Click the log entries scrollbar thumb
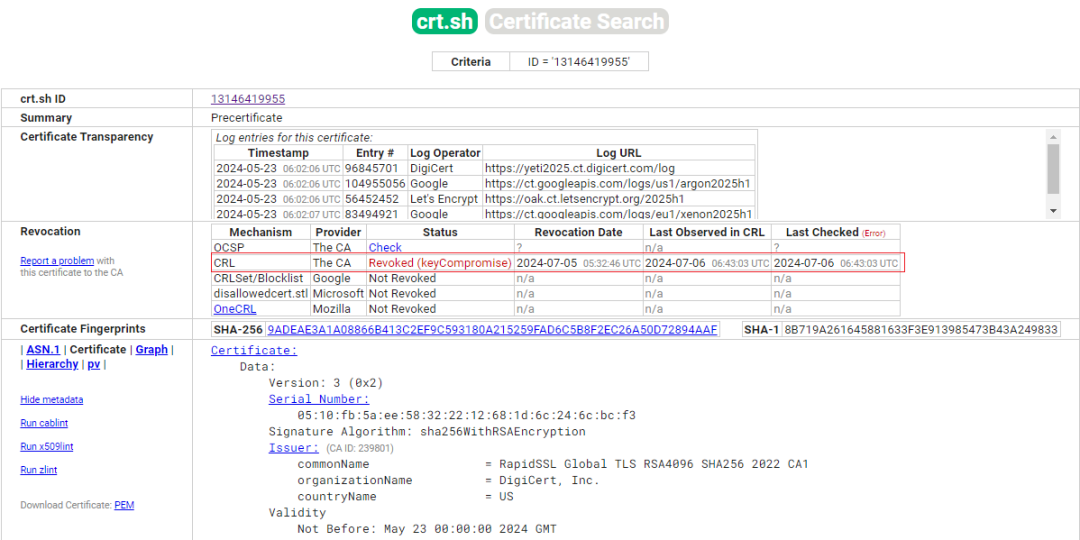 pos(1053,169)
